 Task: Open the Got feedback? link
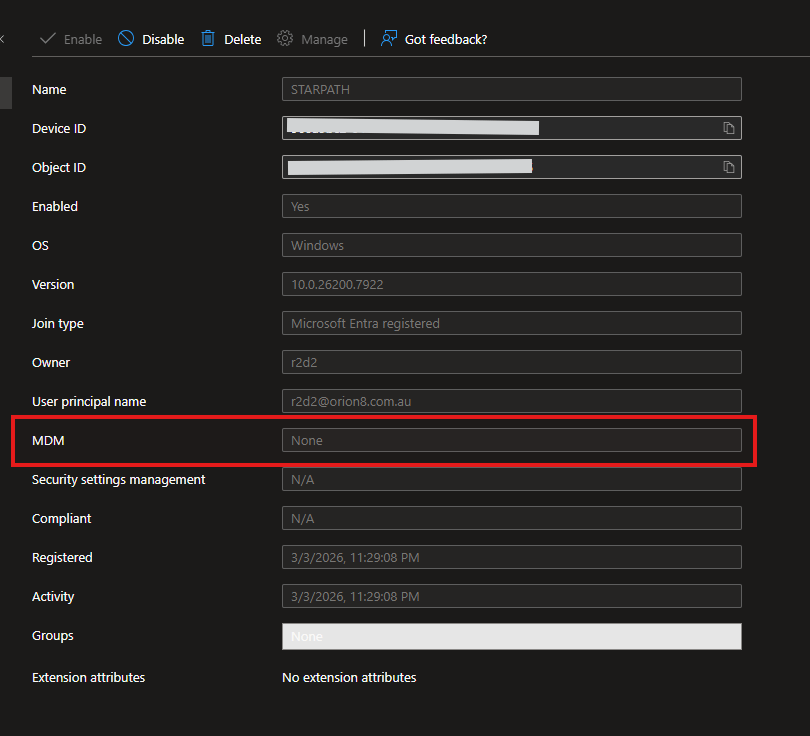[x=445, y=39]
